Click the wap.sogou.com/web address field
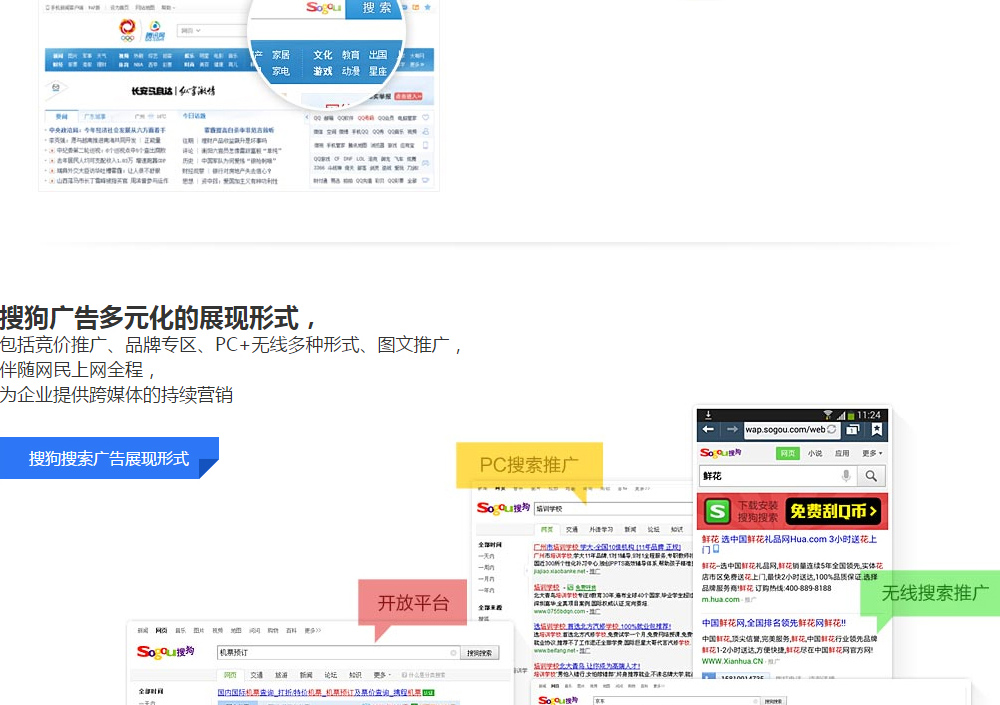1000x705 pixels. click(x=791, y=429)
